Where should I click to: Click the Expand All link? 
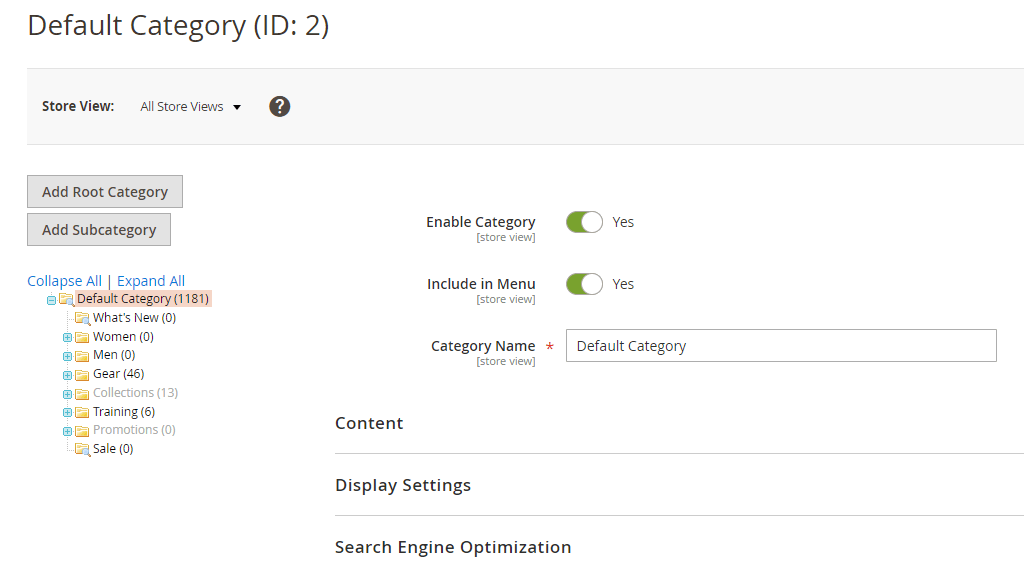[151, 281]
